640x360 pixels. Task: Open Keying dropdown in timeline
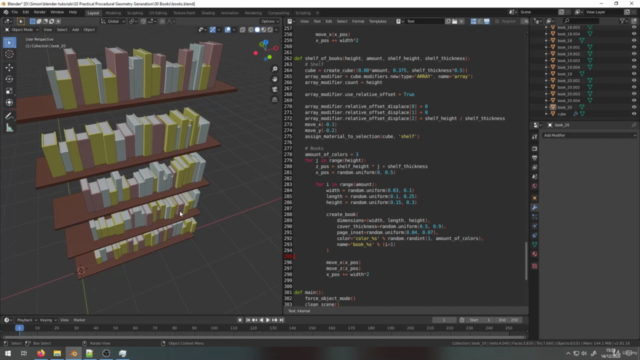(48, 320)
